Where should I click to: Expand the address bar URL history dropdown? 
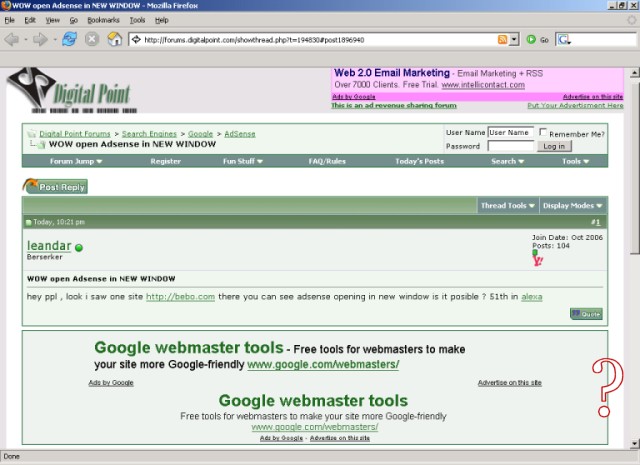(x=514, y=40)
